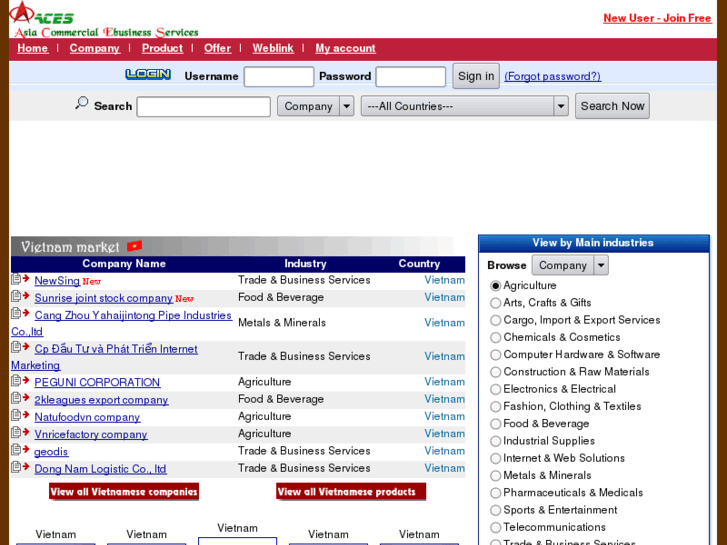727x545 pixels.
Task: Go to Home in navigation bar
Action: (32, 48)
